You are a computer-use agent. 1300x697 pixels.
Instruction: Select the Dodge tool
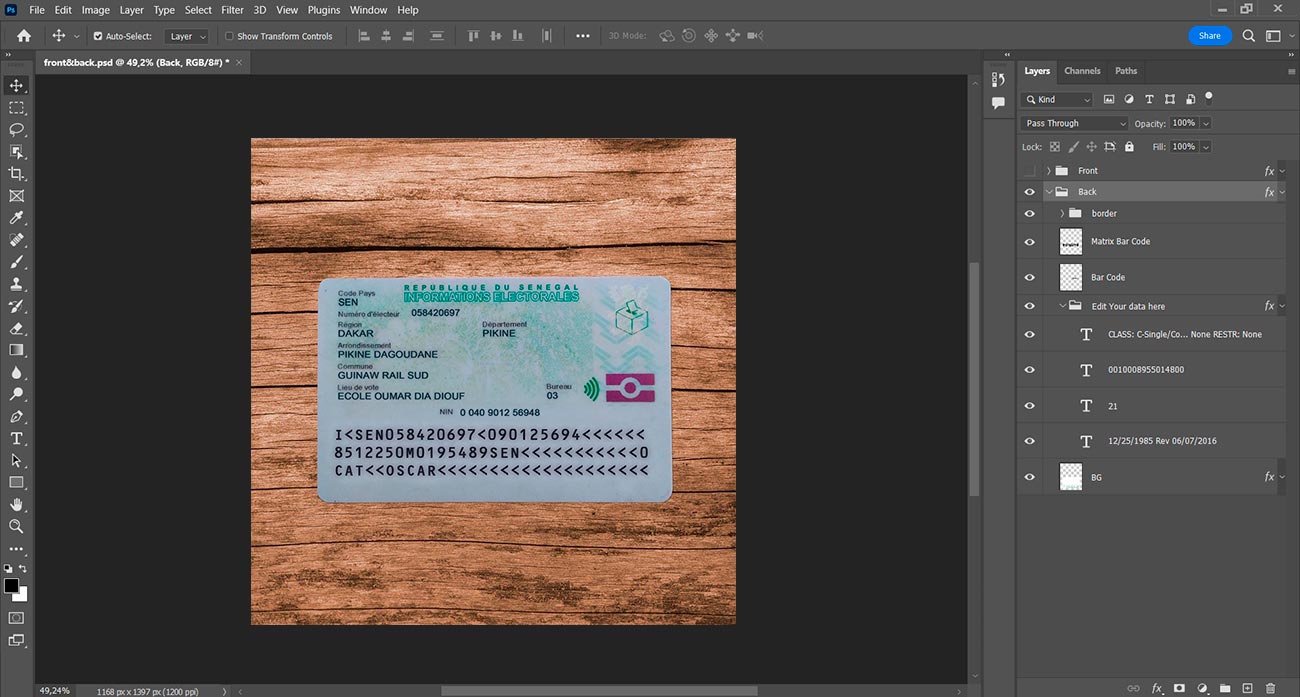click(x=16, y=394)
